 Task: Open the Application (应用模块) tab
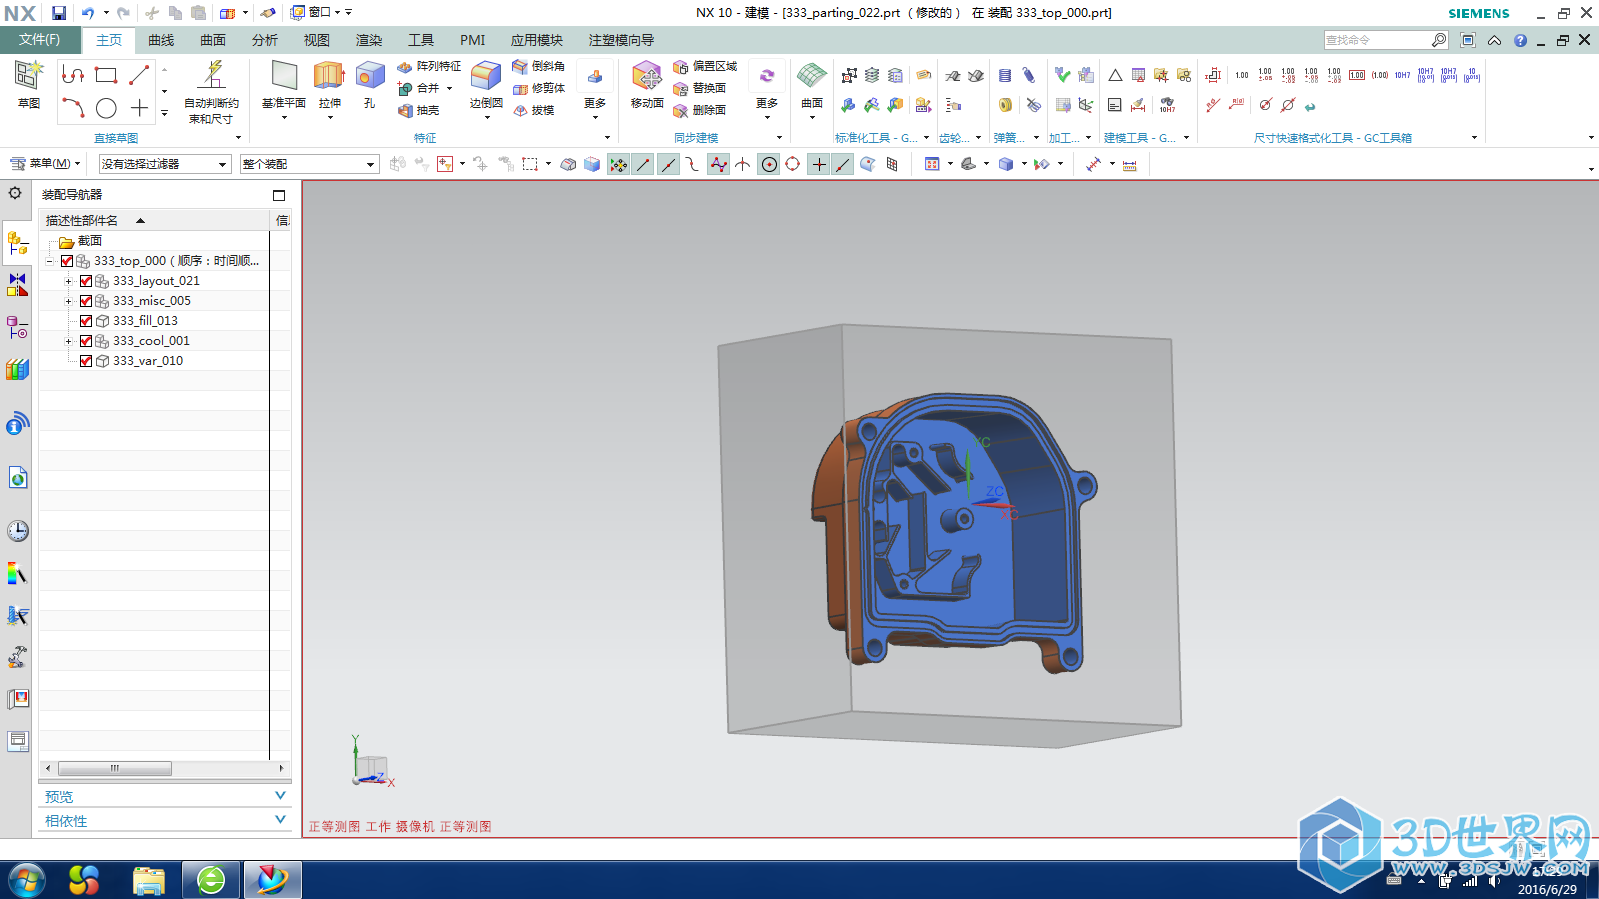tap(537, 40)
